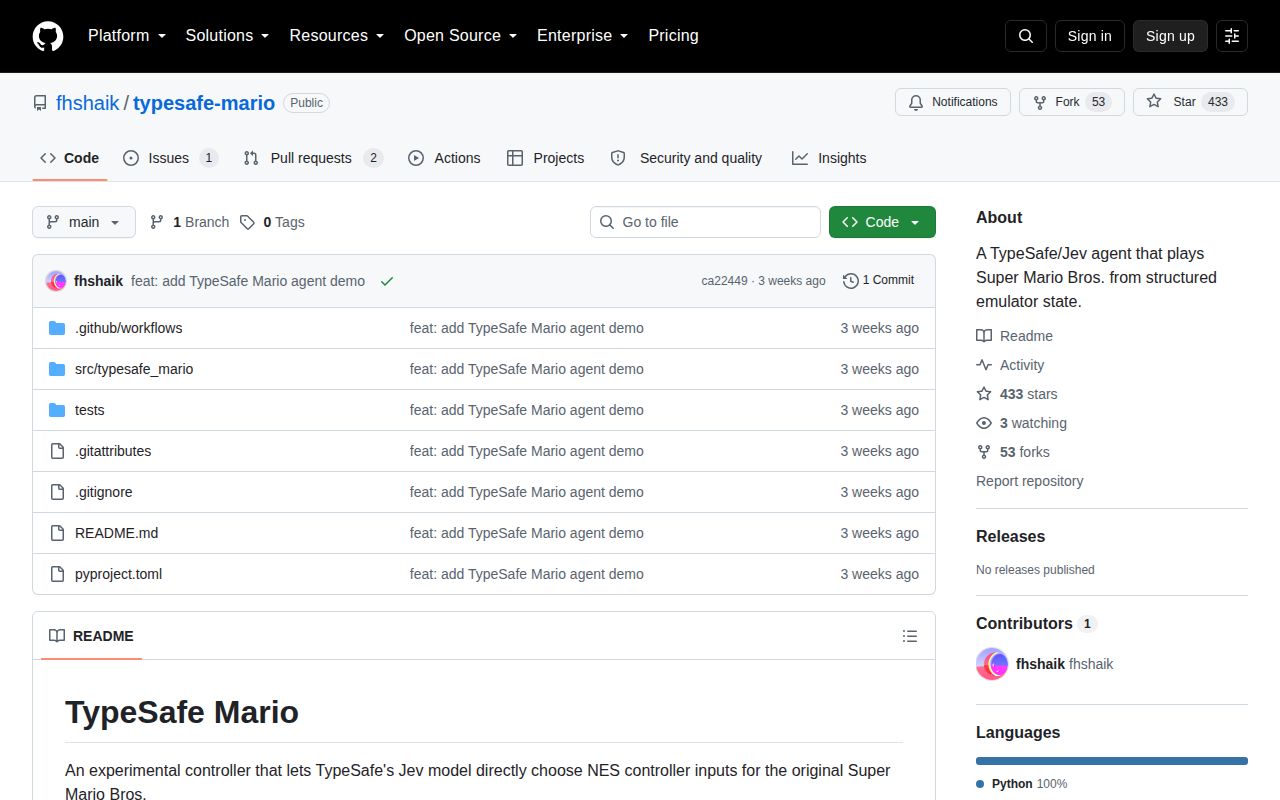Click the tag icon next to 0 Tags
1280x800 pixels.
[247, 222]
